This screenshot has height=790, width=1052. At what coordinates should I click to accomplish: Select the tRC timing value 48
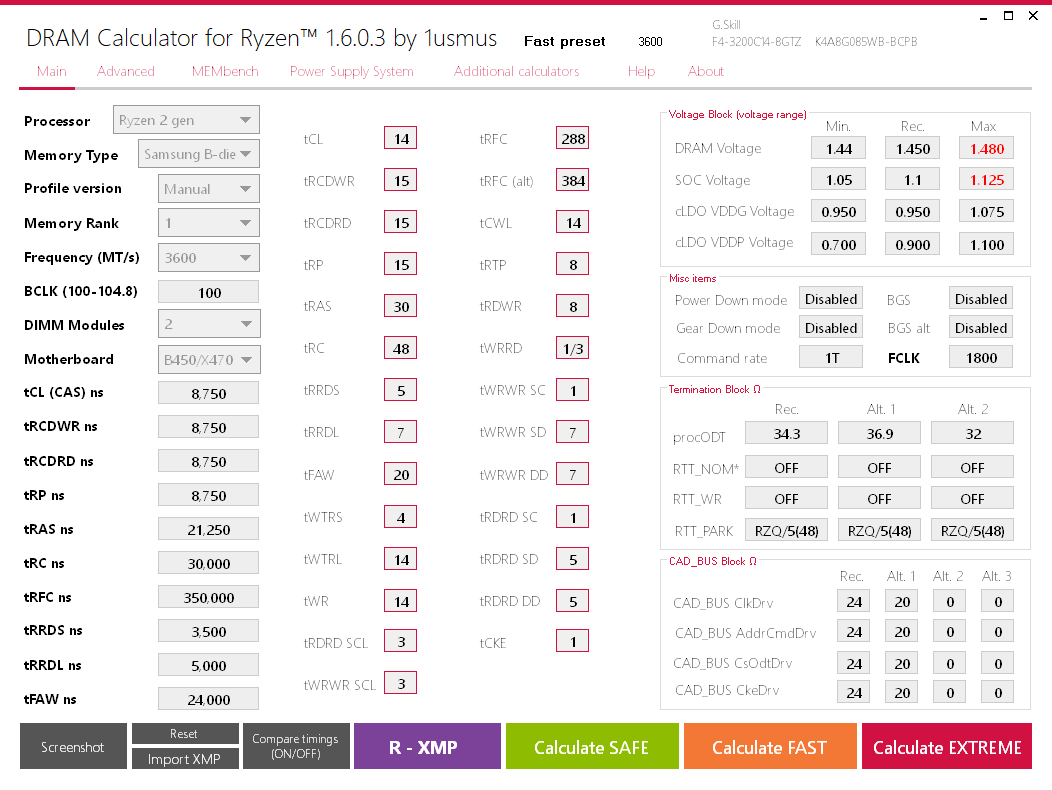[401, 348]
